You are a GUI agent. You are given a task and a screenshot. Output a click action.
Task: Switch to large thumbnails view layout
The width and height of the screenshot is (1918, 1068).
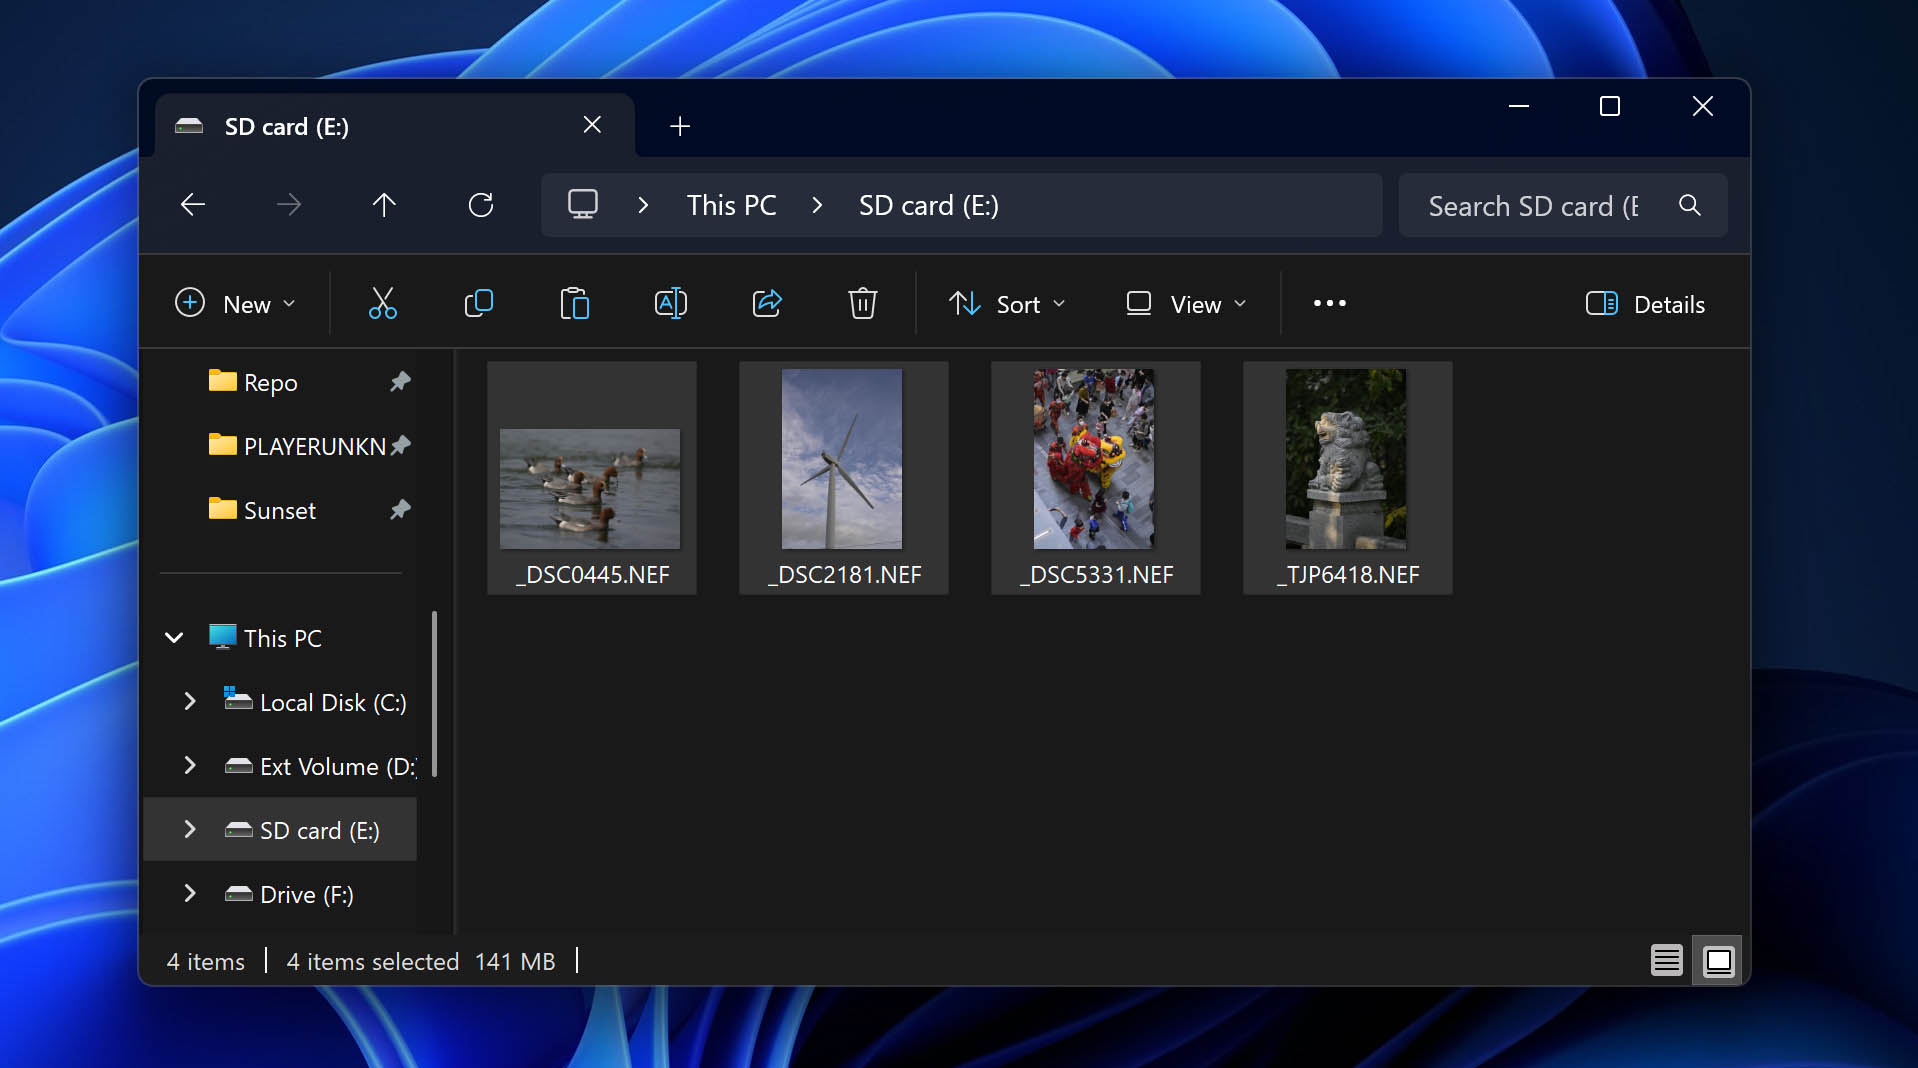1718,961
